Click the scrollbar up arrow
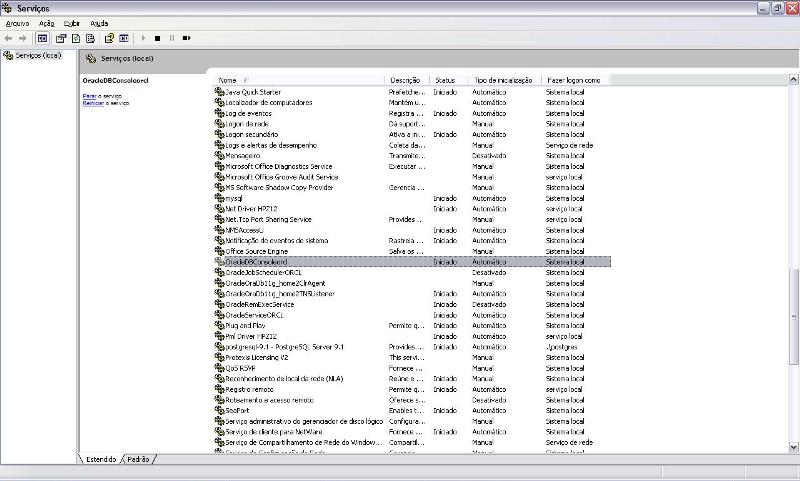The height and width of the screenshot is (481, 800). coord(793,79)
